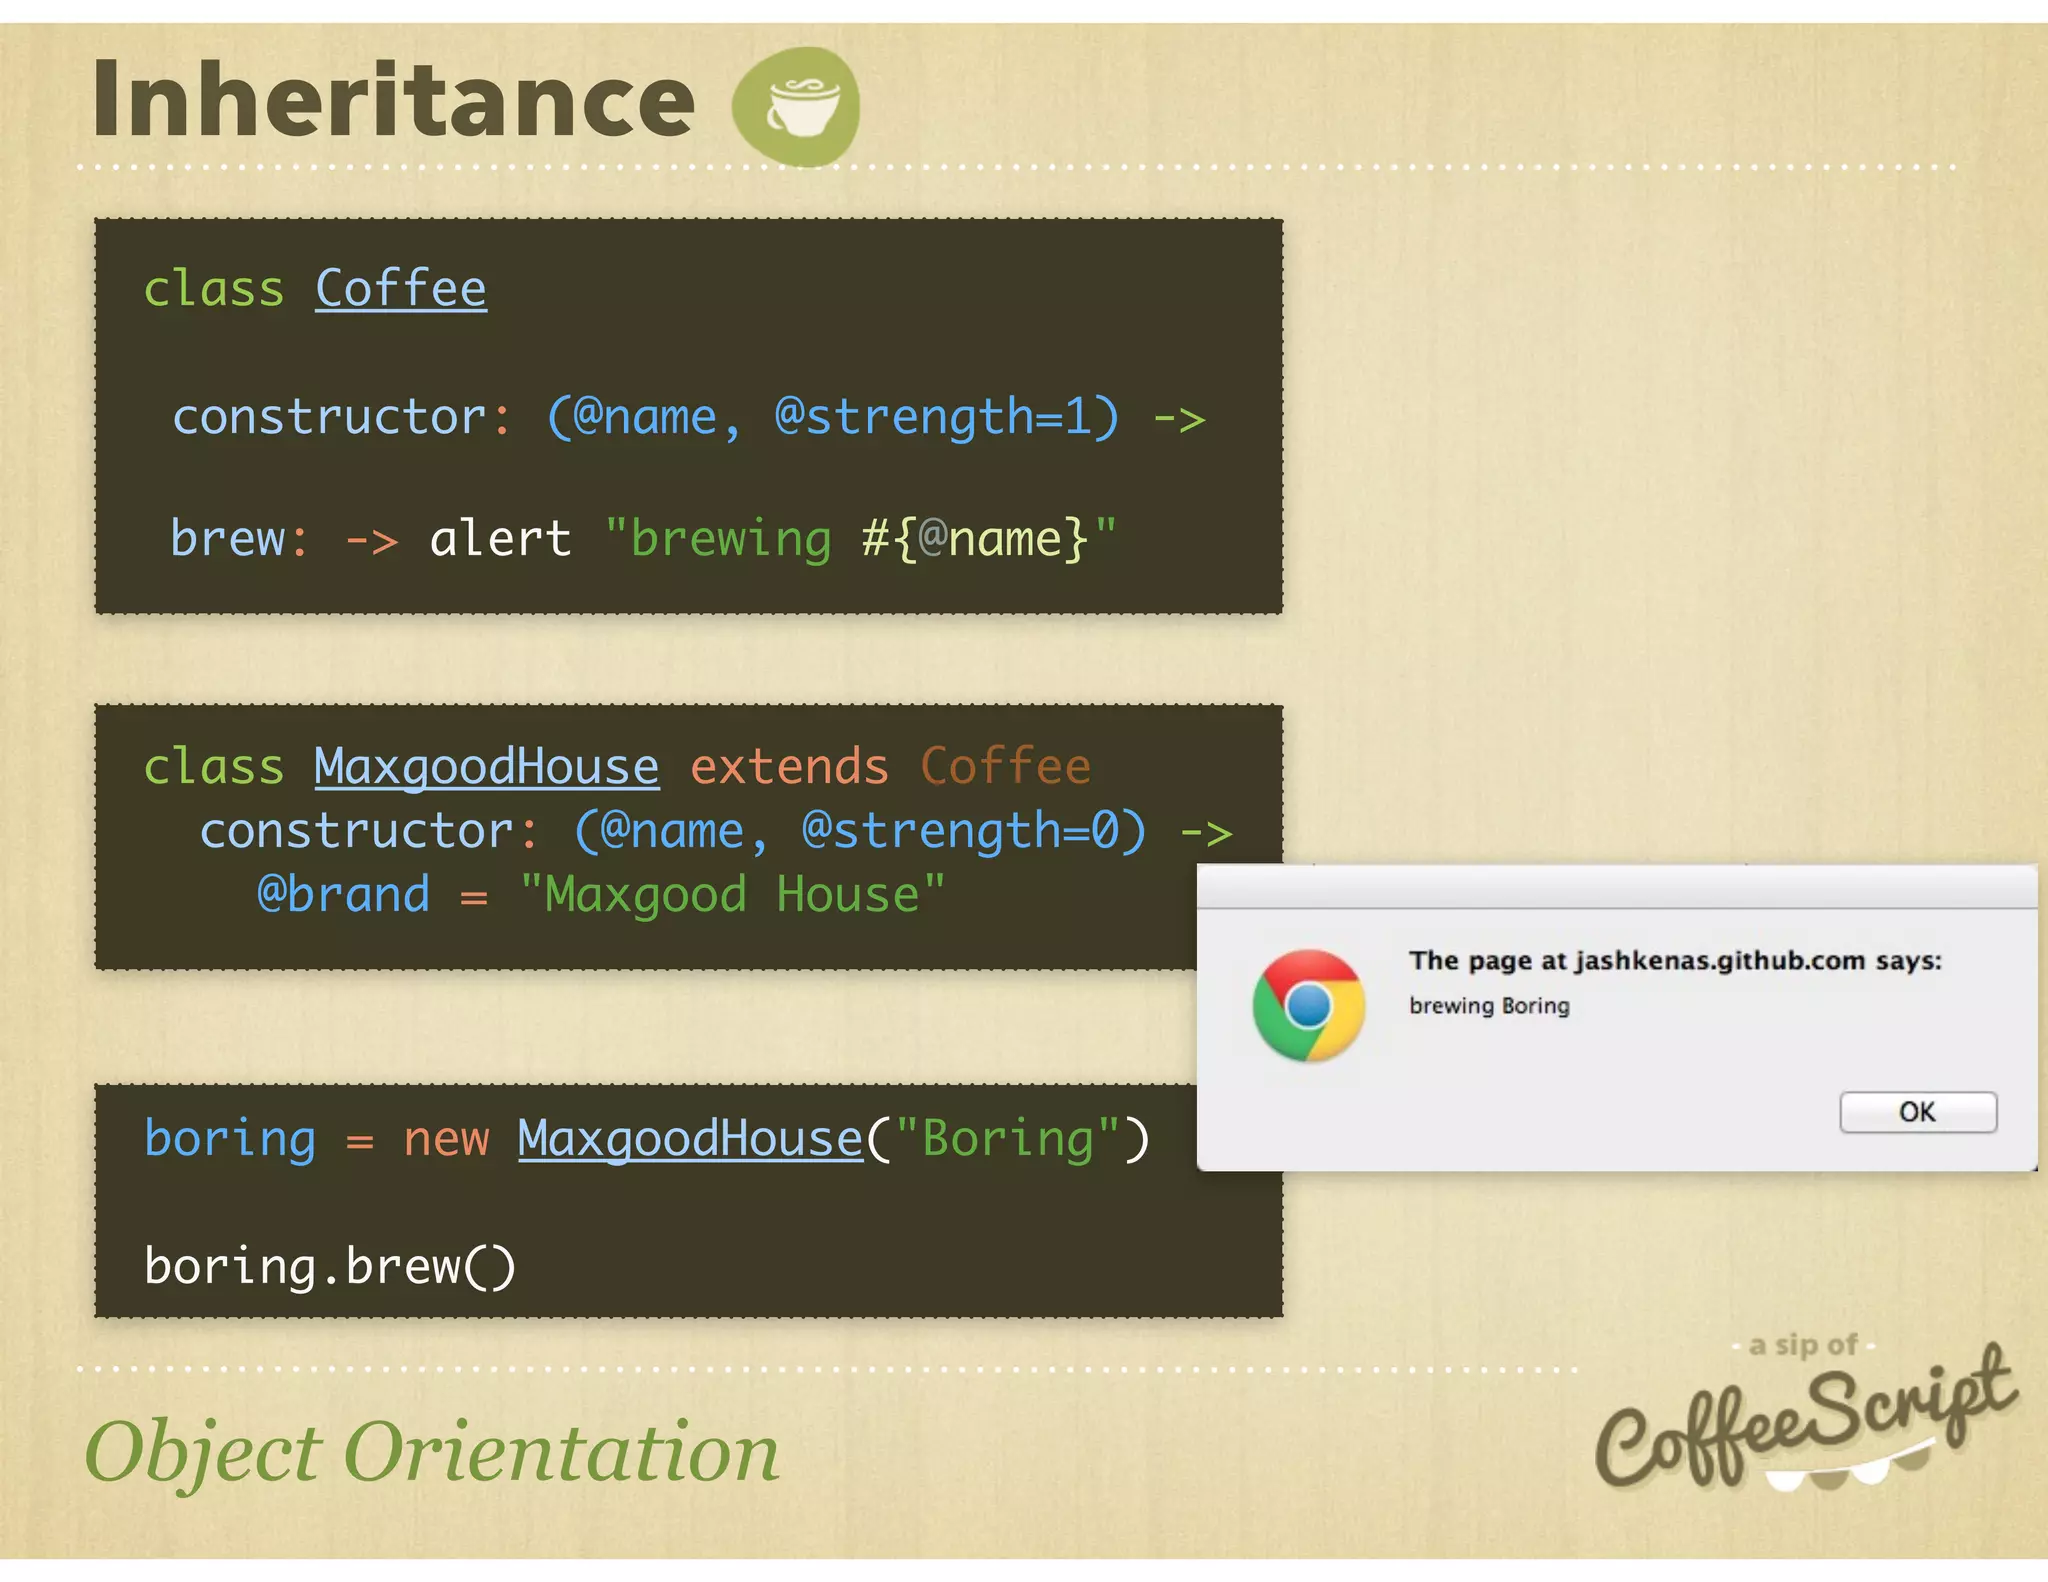Click the "boring.brew()" code line
This screenshot has height=1582, width=2048.
coord(330,1267)
